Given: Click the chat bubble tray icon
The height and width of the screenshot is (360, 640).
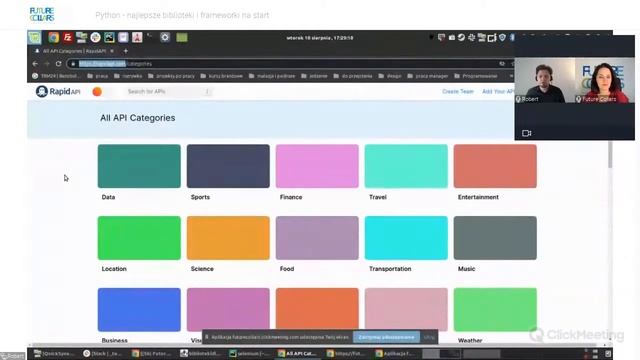Looking at the screenshot, I should 441,38.
